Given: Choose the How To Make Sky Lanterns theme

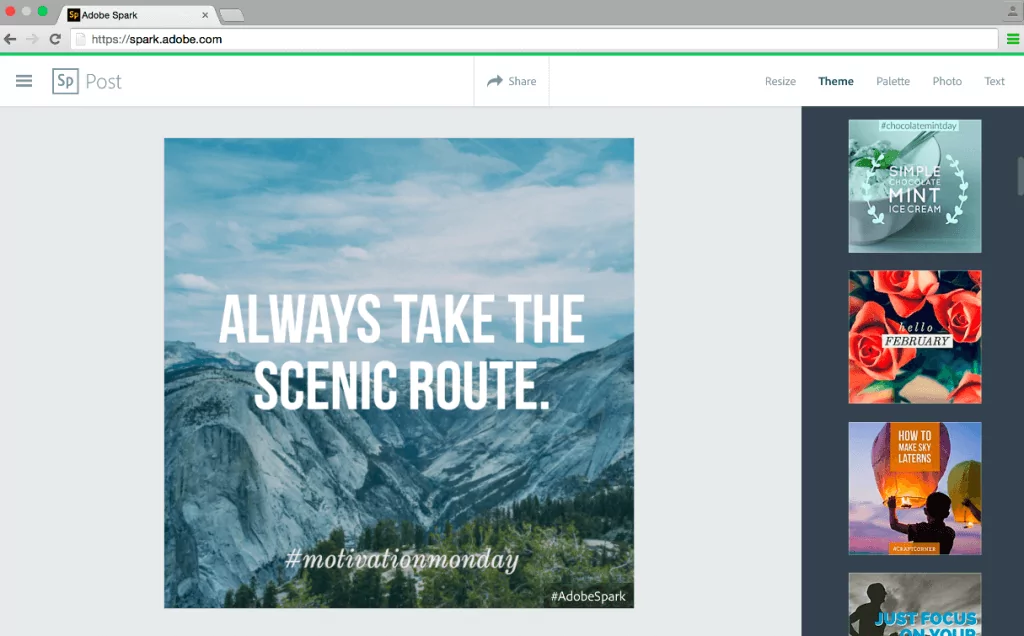Looking at the screenshot, I should pyautogui.click(x=914, y=488).
